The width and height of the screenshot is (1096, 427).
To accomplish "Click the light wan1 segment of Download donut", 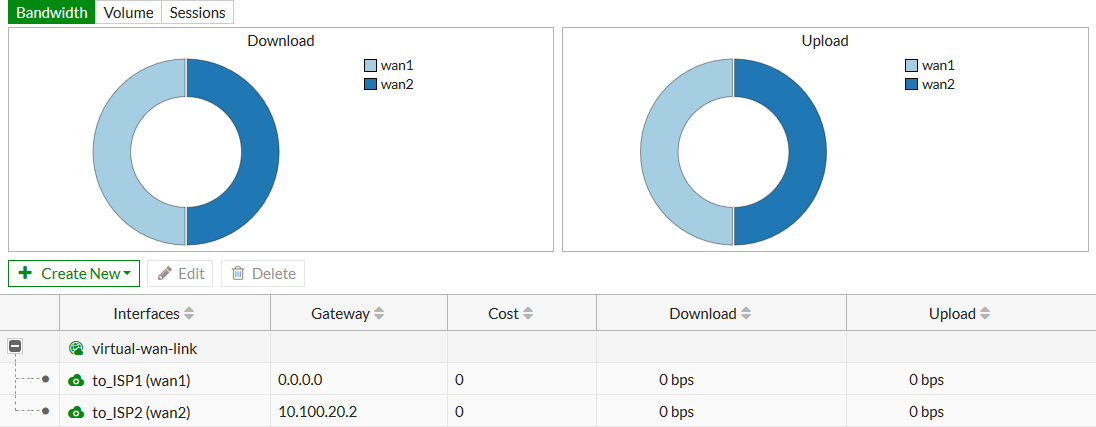I will [x=112, y=152].
